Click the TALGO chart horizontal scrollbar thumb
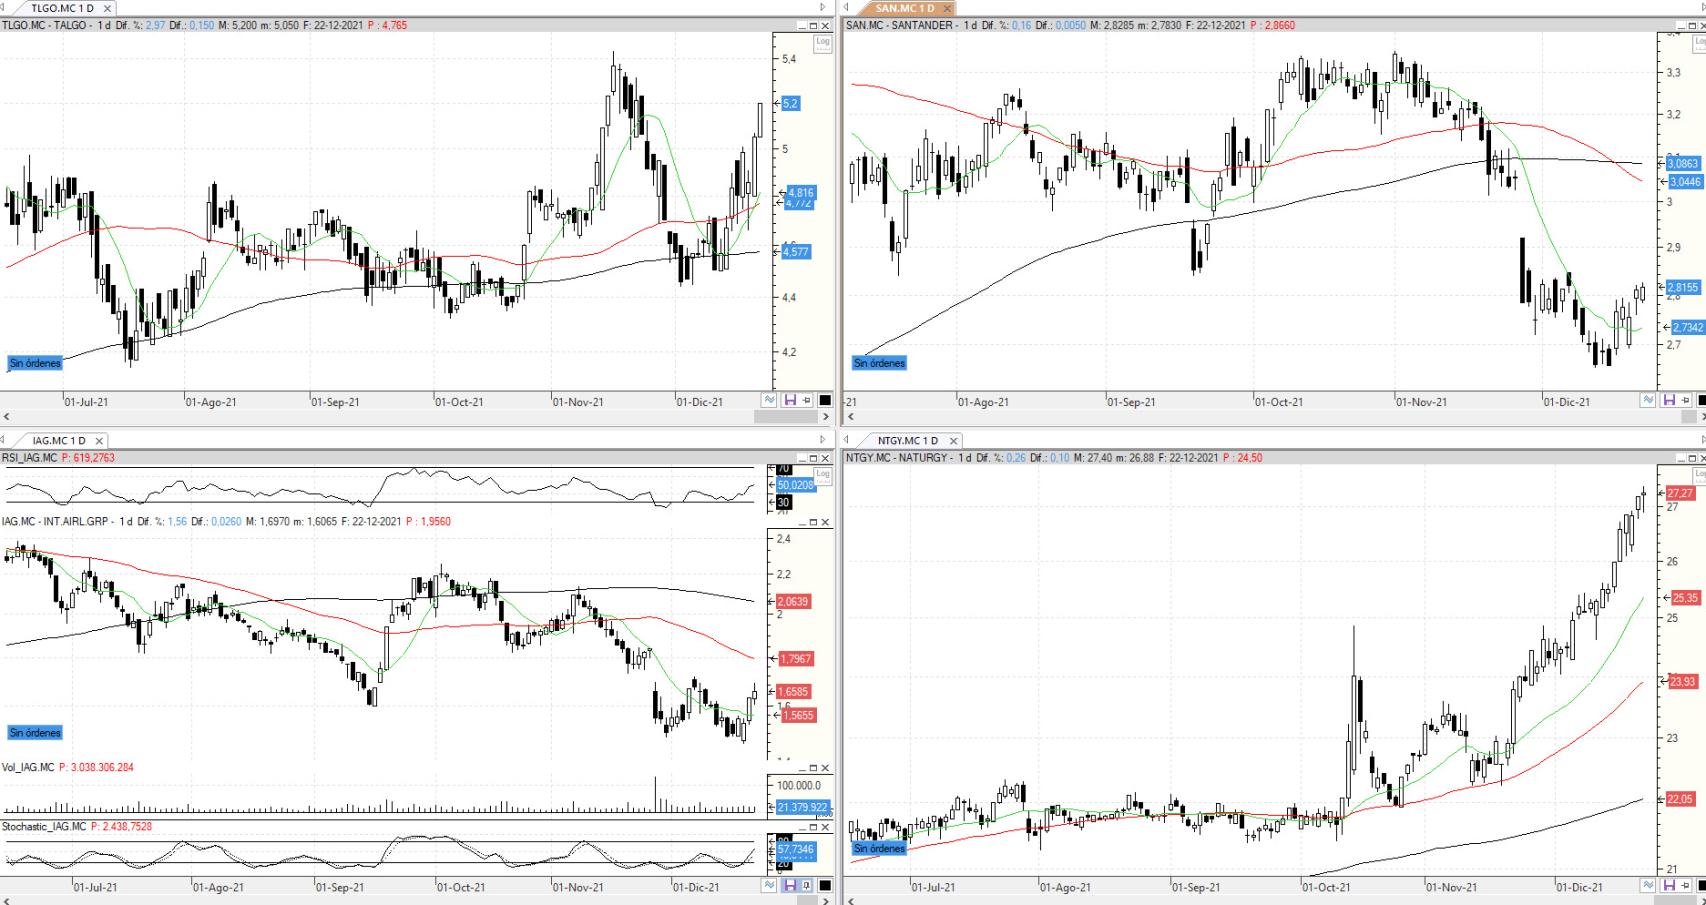 (786, 416)
